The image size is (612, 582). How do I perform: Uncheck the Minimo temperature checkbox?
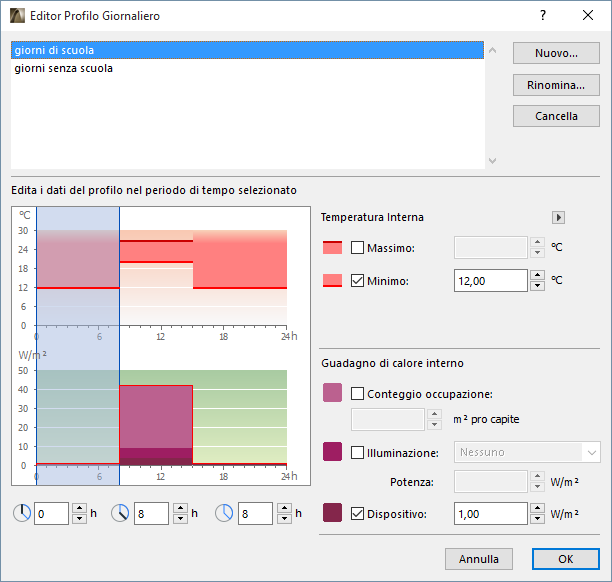tap(358, 281)
